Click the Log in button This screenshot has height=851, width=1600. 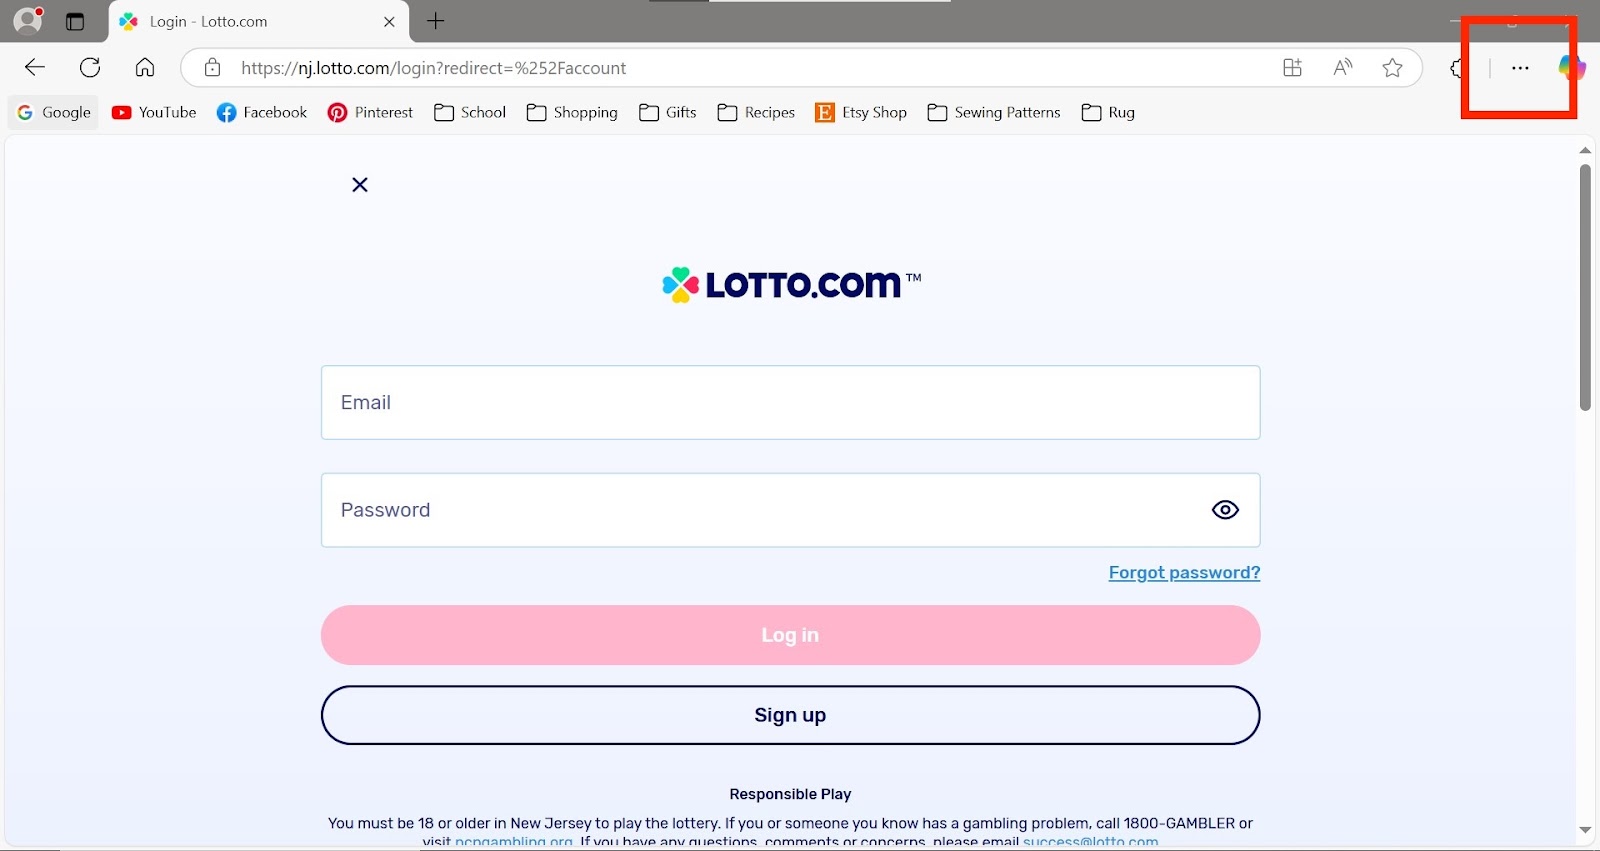point(790,635)
